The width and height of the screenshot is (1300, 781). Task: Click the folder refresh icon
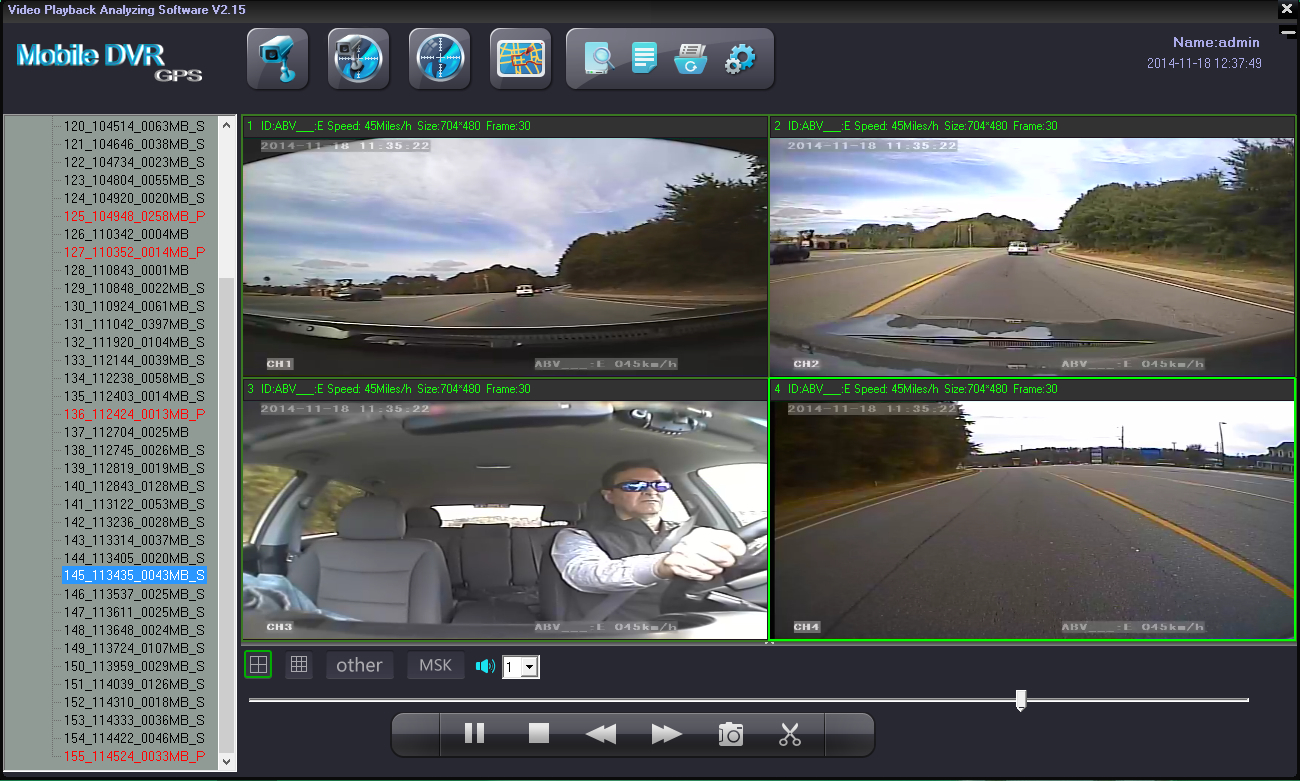pos(691,59)
